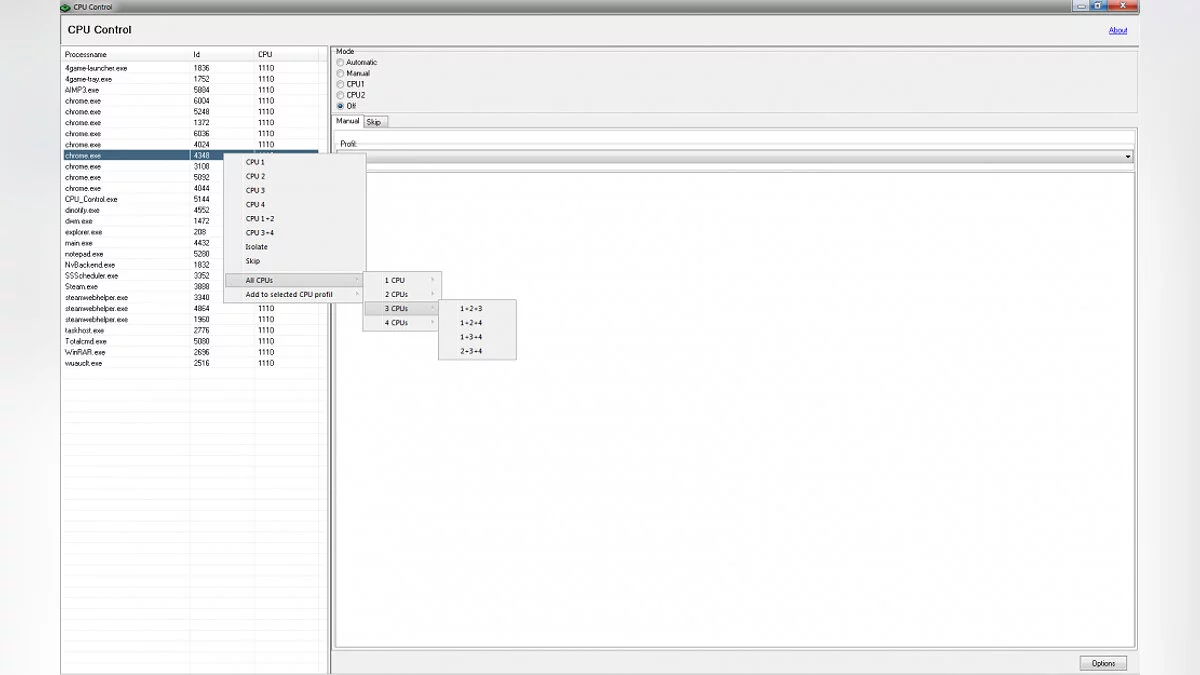Screen dimensions: 1200x675
Task: Open the About link
Action: [1117, 30]
